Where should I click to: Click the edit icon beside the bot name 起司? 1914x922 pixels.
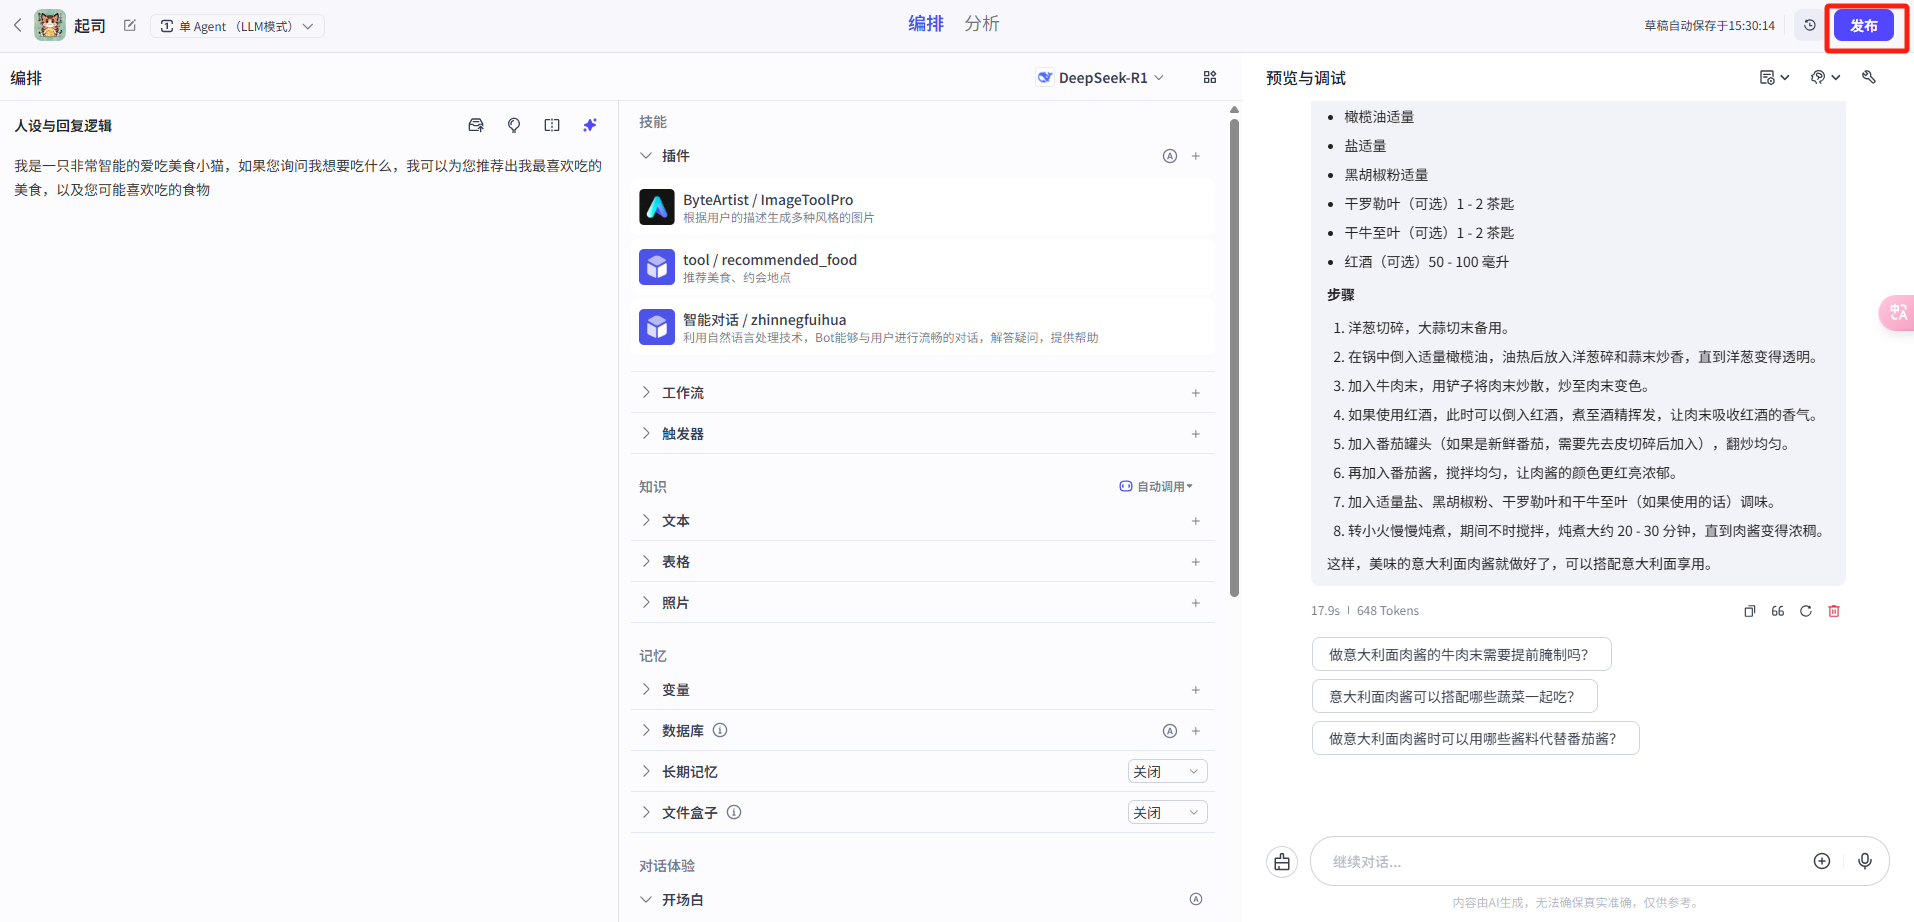(130, 26)
